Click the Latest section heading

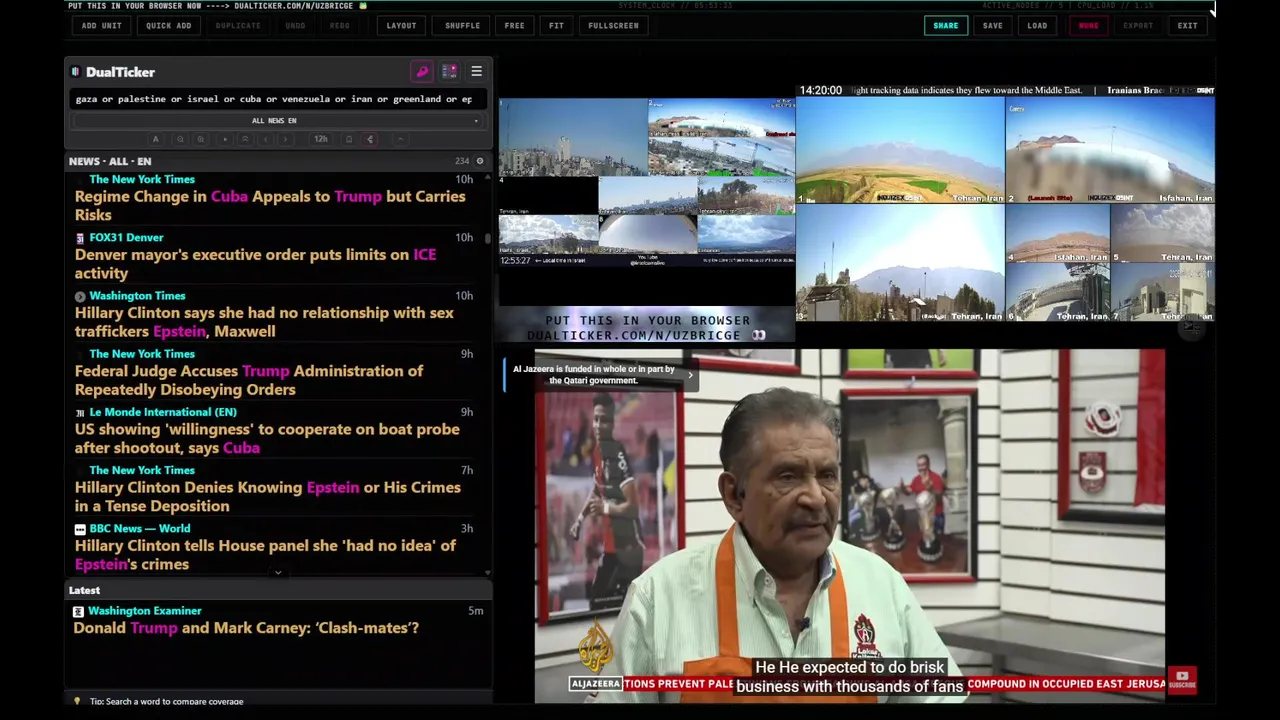(84, 590)
